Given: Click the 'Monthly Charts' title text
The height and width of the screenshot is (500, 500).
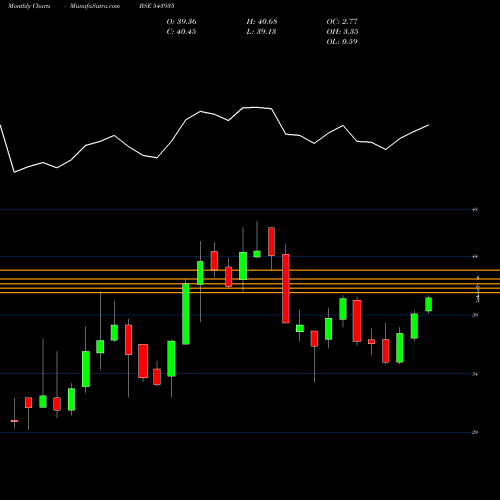Looking at the screenshot, I should (x=29, y=6).
